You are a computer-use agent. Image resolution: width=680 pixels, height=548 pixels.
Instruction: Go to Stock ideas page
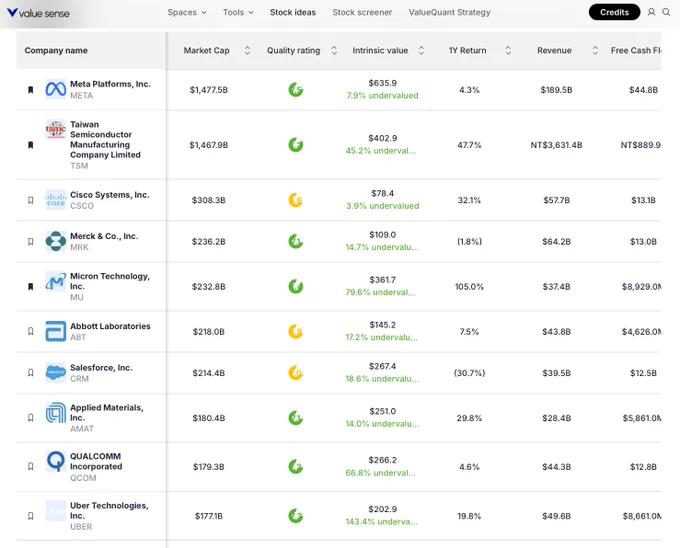(293, 13)
